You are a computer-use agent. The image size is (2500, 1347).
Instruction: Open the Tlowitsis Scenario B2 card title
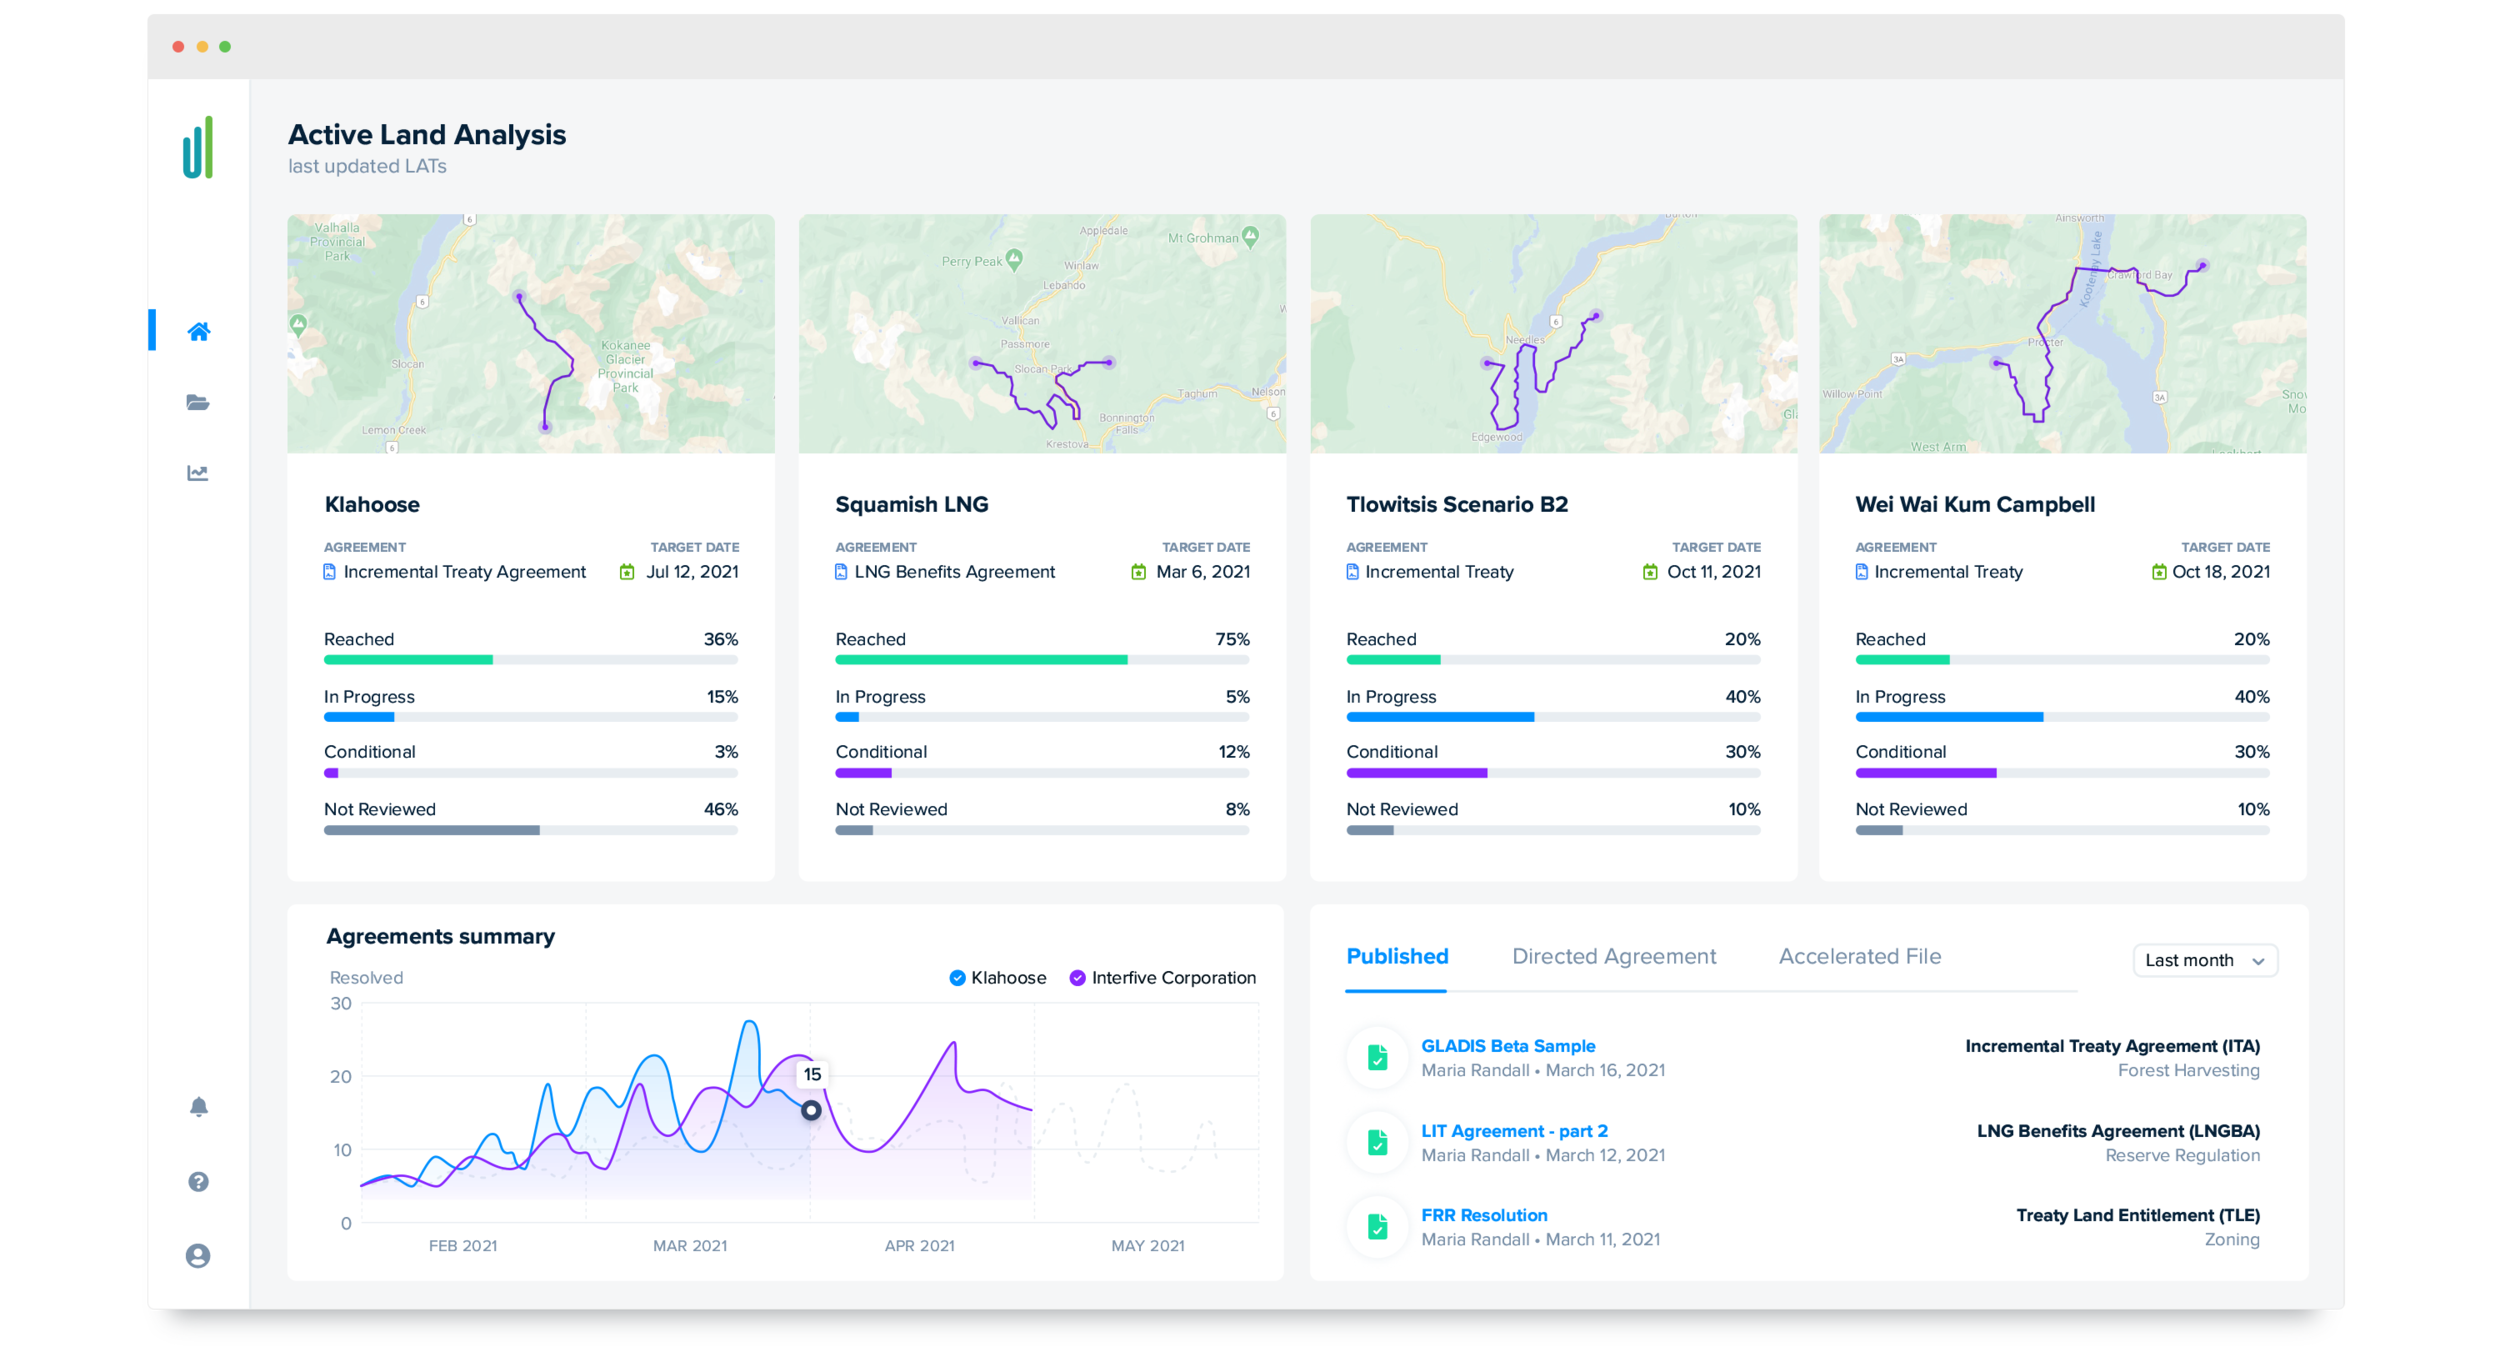[1457, 504]
